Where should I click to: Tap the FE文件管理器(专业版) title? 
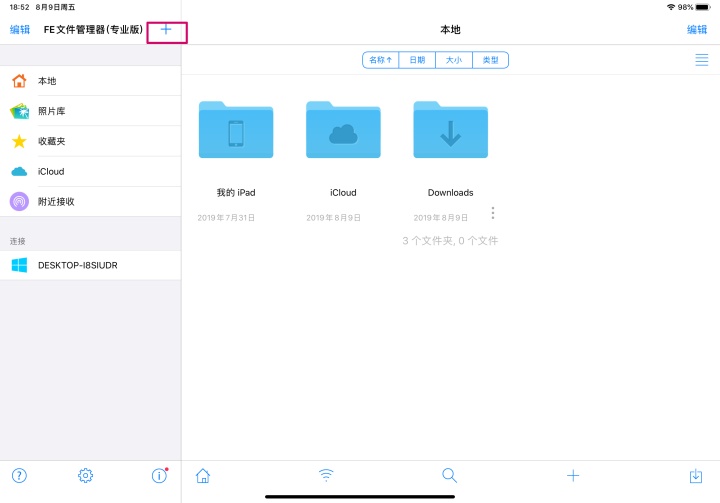(x=93, y=29)
